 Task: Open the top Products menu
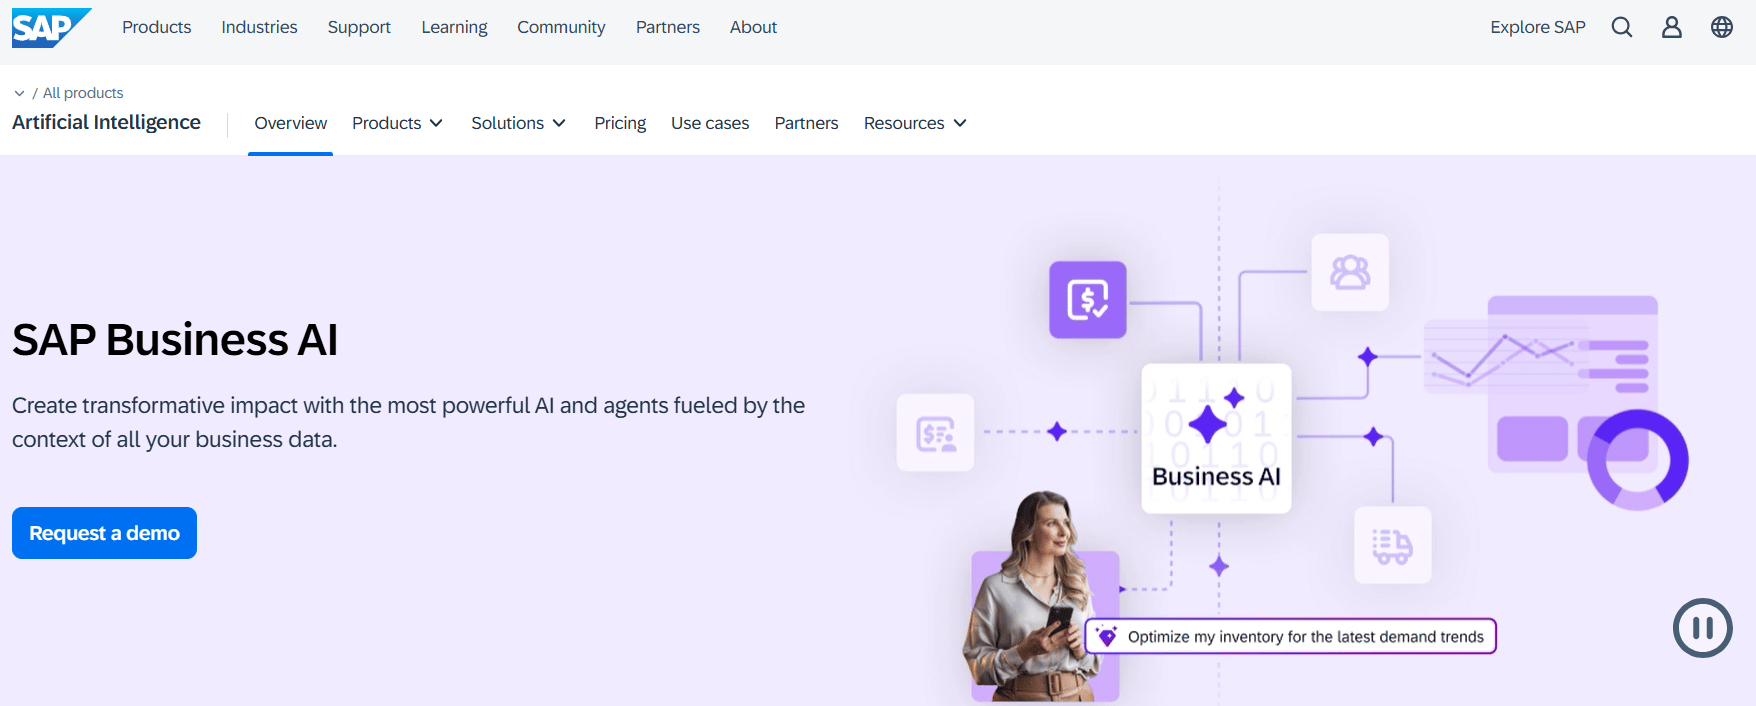click(157, 27)
